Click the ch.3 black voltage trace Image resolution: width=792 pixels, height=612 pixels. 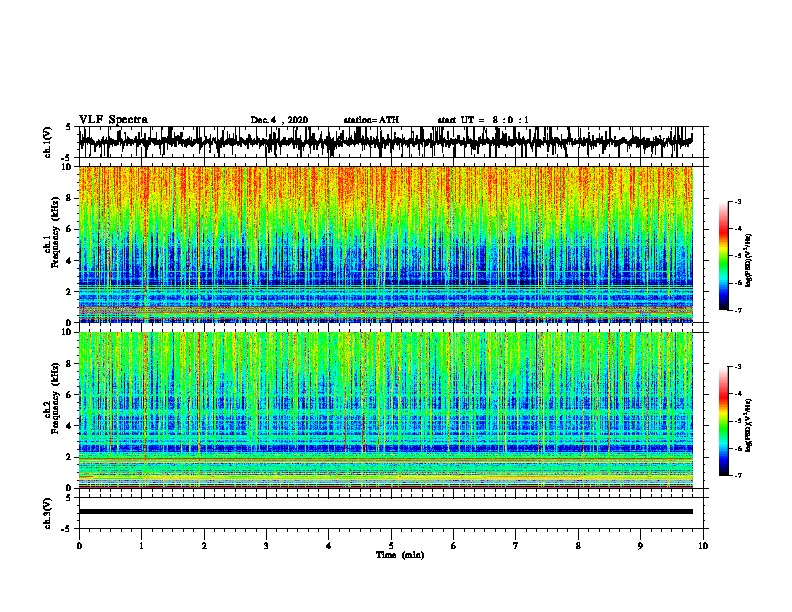click(385, 512)
